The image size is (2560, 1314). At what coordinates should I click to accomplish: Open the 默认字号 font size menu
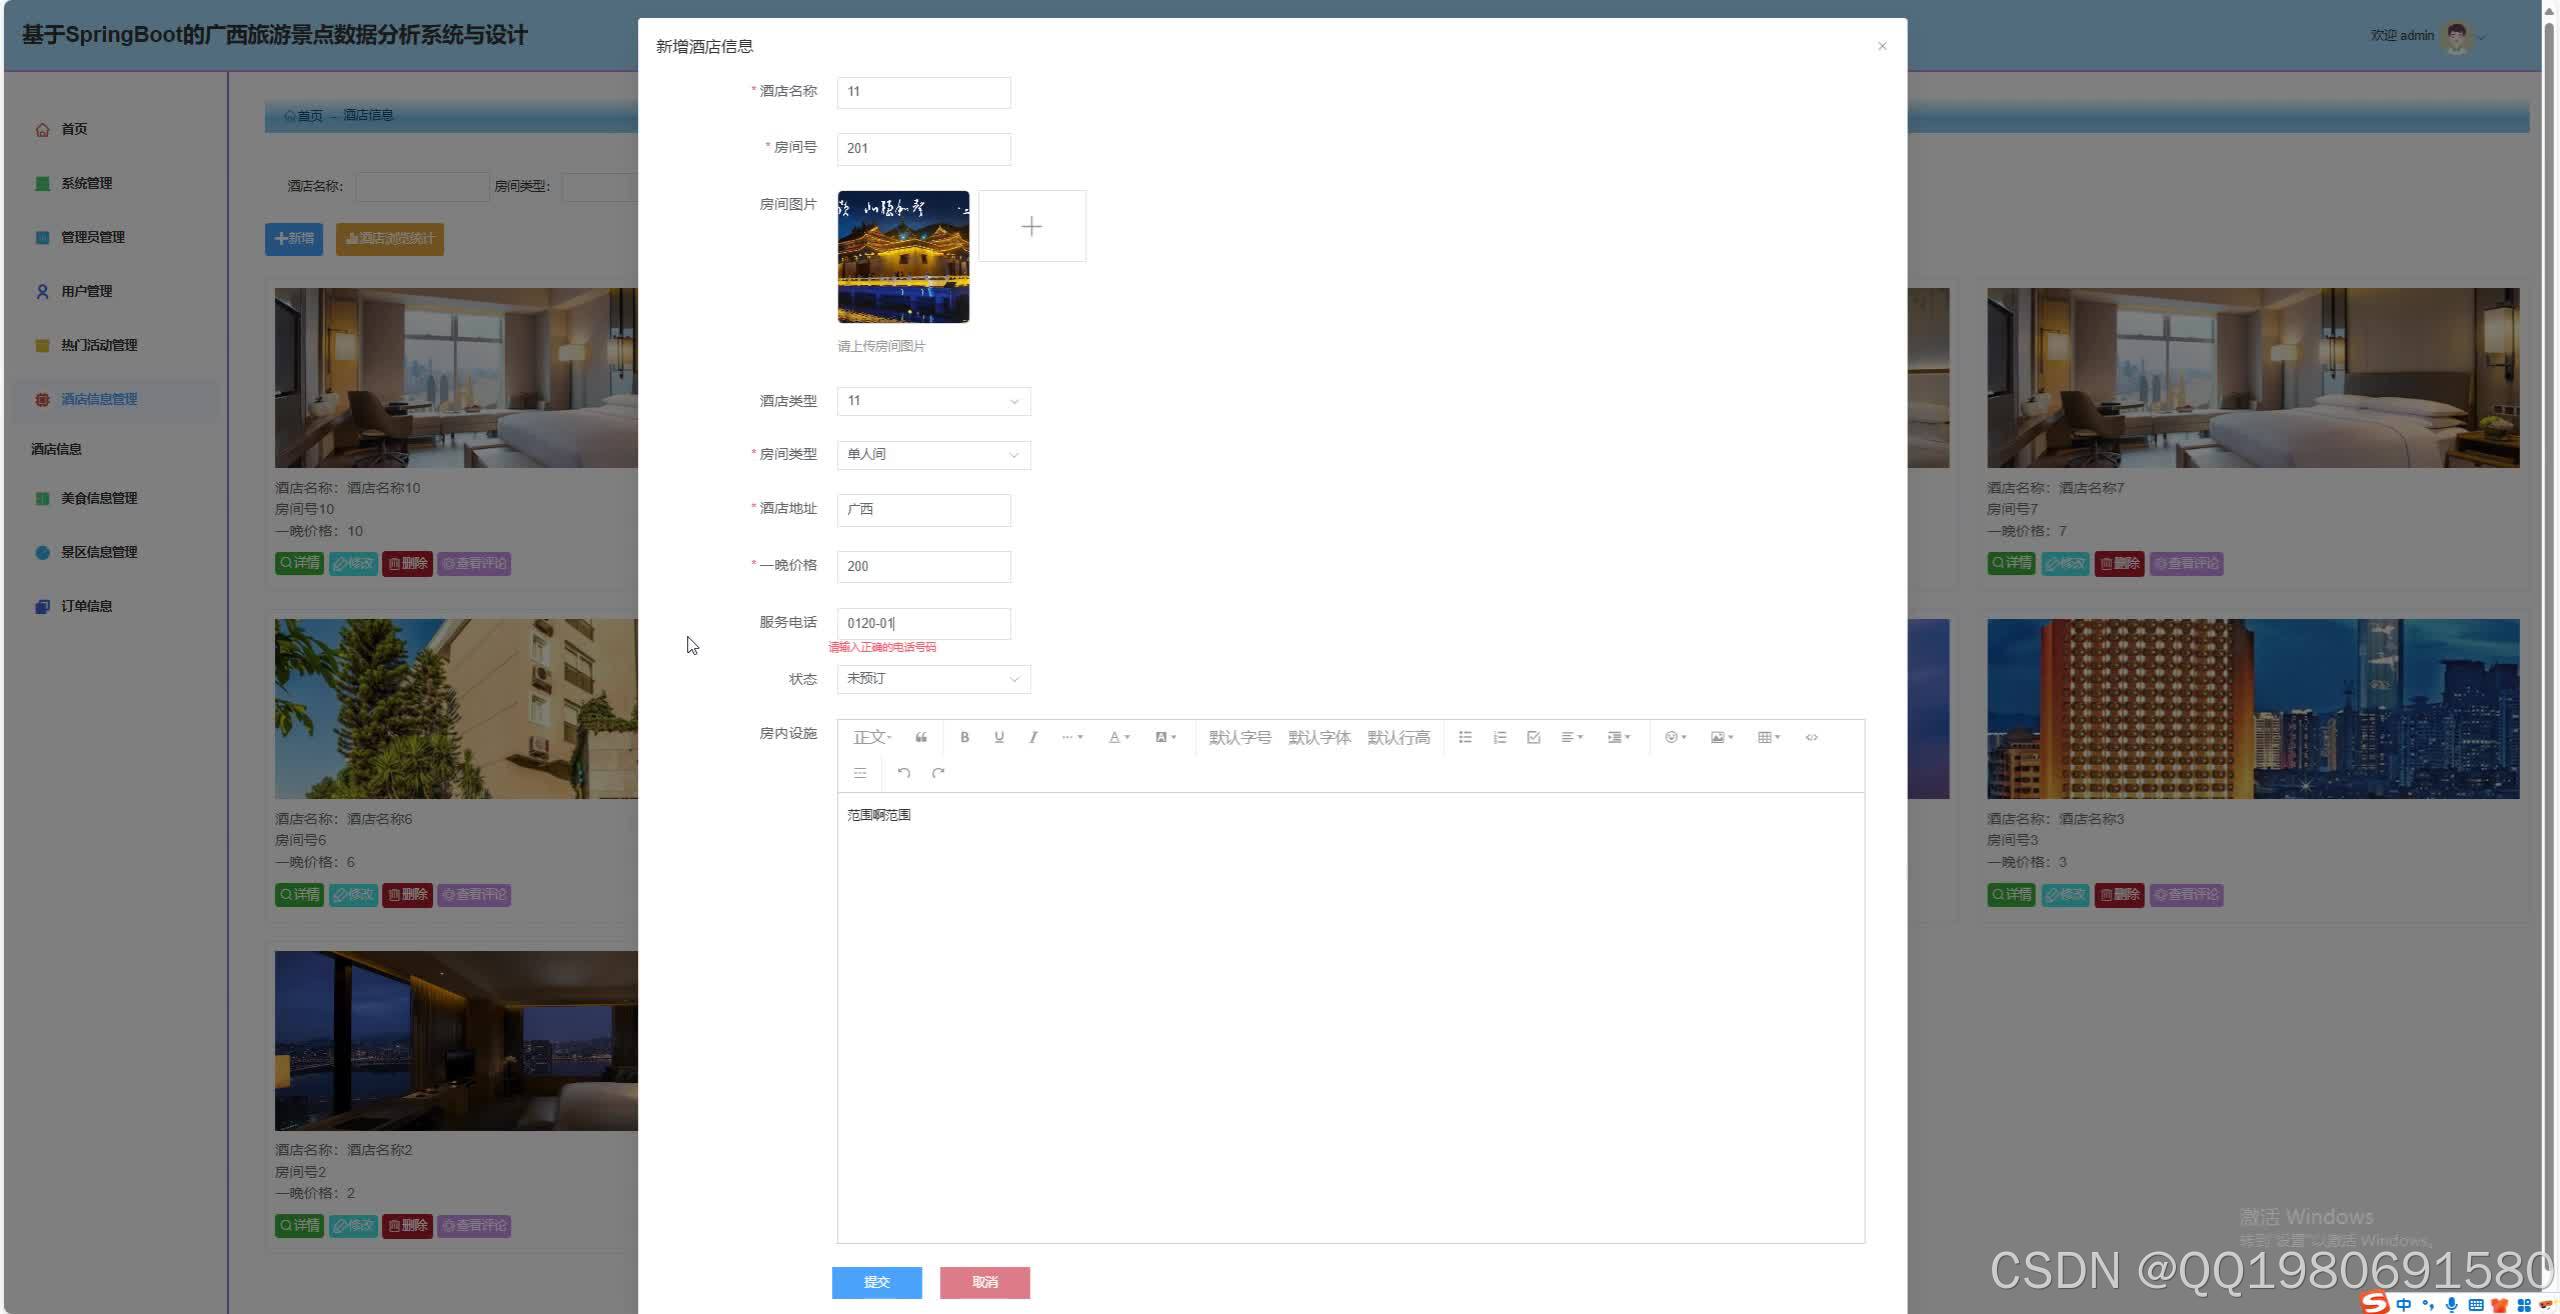click(1239, 737)
